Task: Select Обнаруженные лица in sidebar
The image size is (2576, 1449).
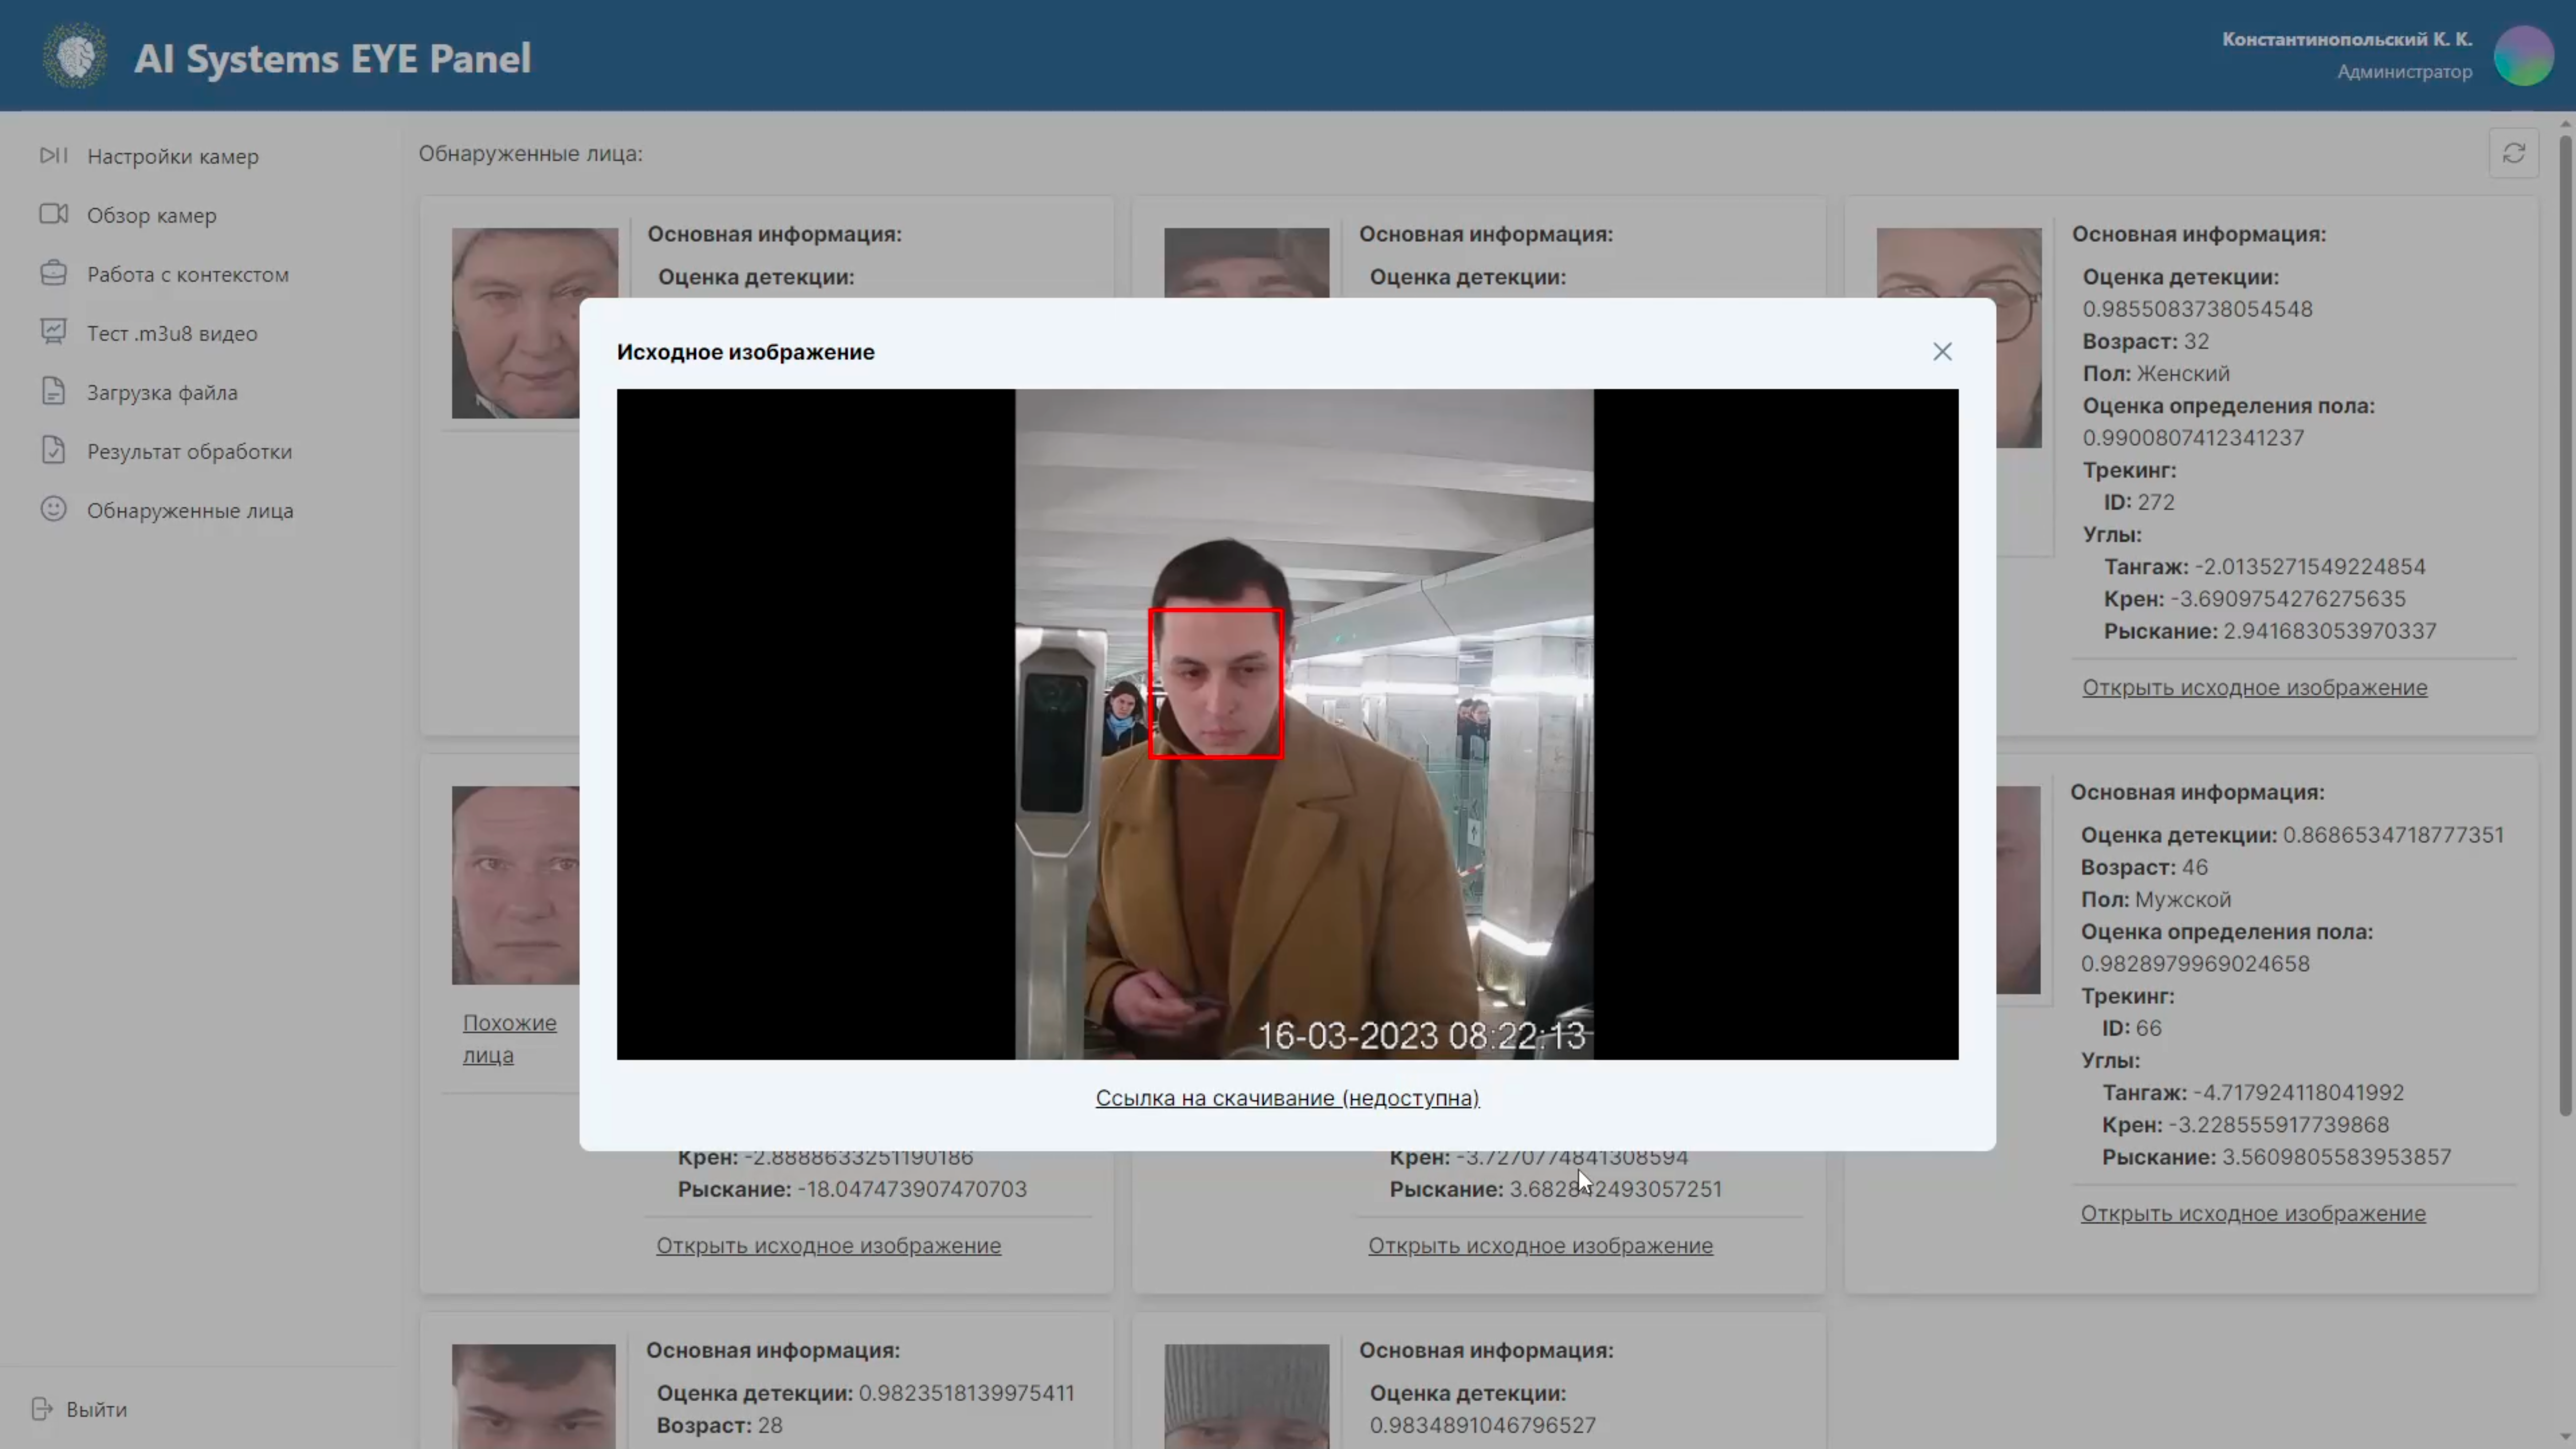Action: [190, 510]
